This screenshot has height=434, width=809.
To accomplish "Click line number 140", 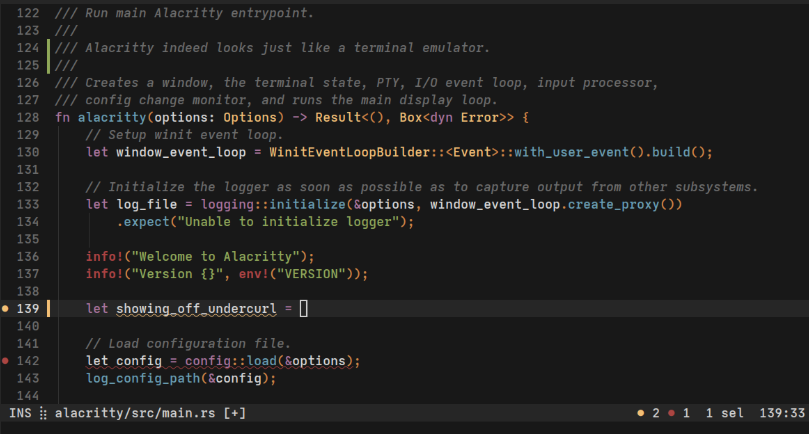I will pos(28,326).
